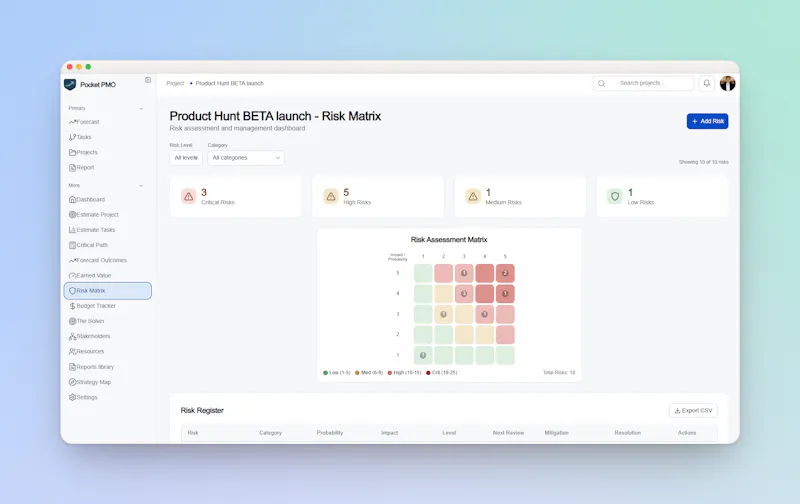Select matrix cell impact 1 probability 1
This screenshot has height=504, width=800.
click(423, 356)
